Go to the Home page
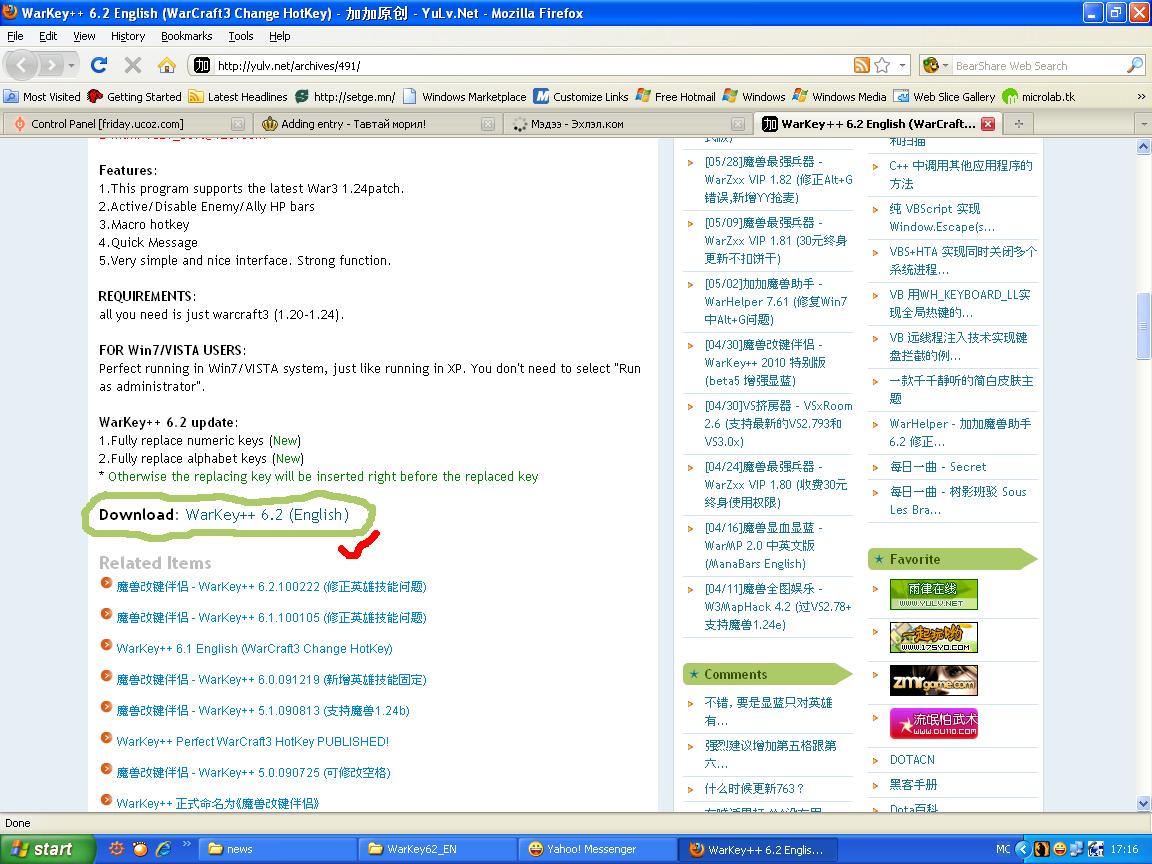Image resolution: width=1152 pixels, height=864 pixels. pos(167,65)
